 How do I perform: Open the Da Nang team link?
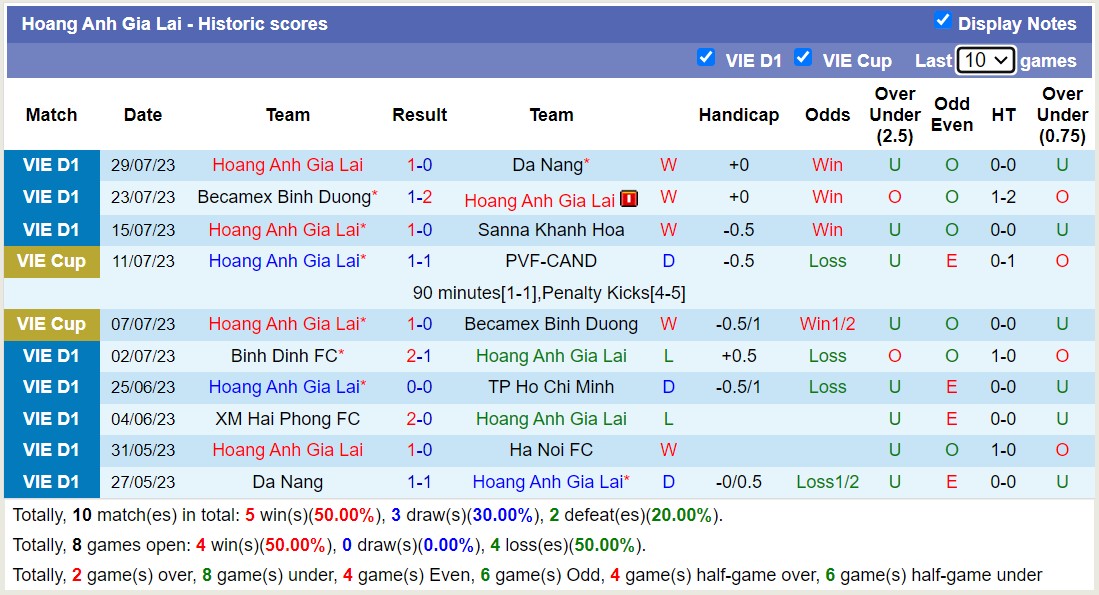click(x=548, y=165)
